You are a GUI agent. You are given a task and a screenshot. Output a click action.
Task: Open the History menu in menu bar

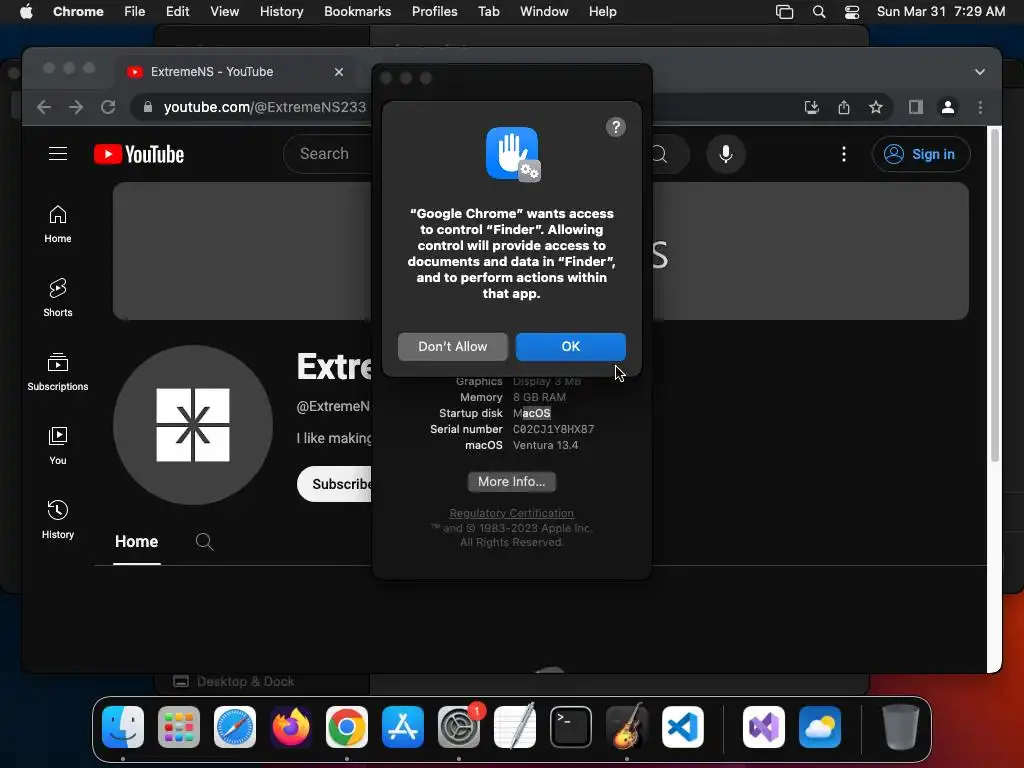[281, 12]
